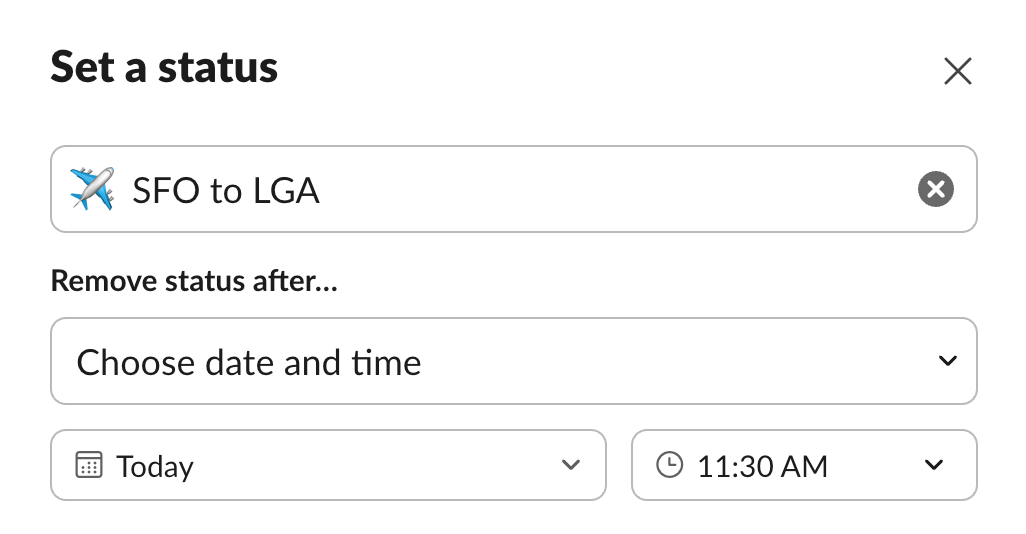Select the "11:30 AM" time text

point(762,466)
